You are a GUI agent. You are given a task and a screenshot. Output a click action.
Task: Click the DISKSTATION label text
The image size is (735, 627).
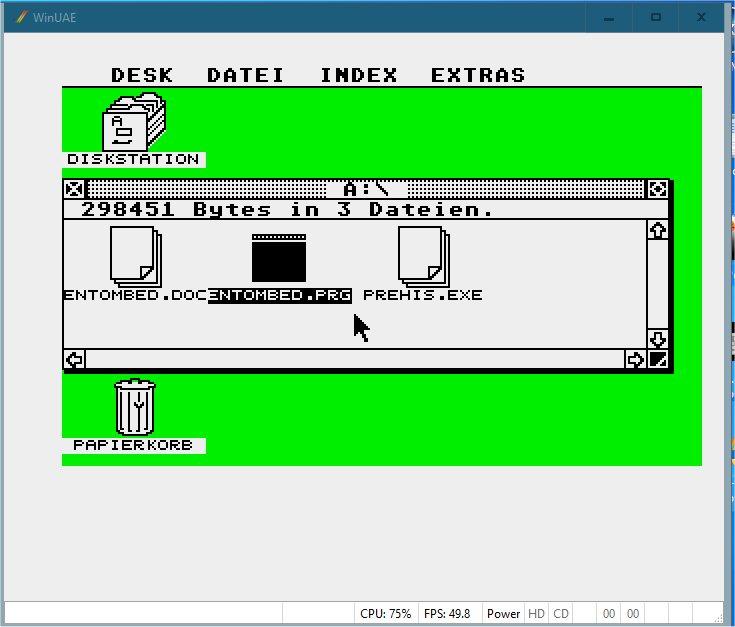134,159
